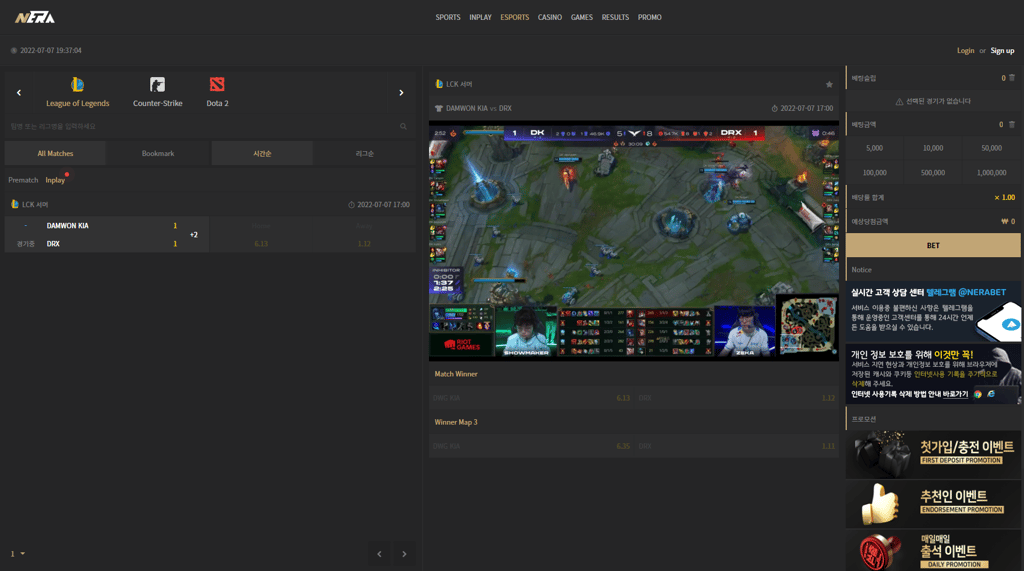
Task: Bet DWG KIA at 6.35 Winner Map 3
Action: [x=531, y=446]
